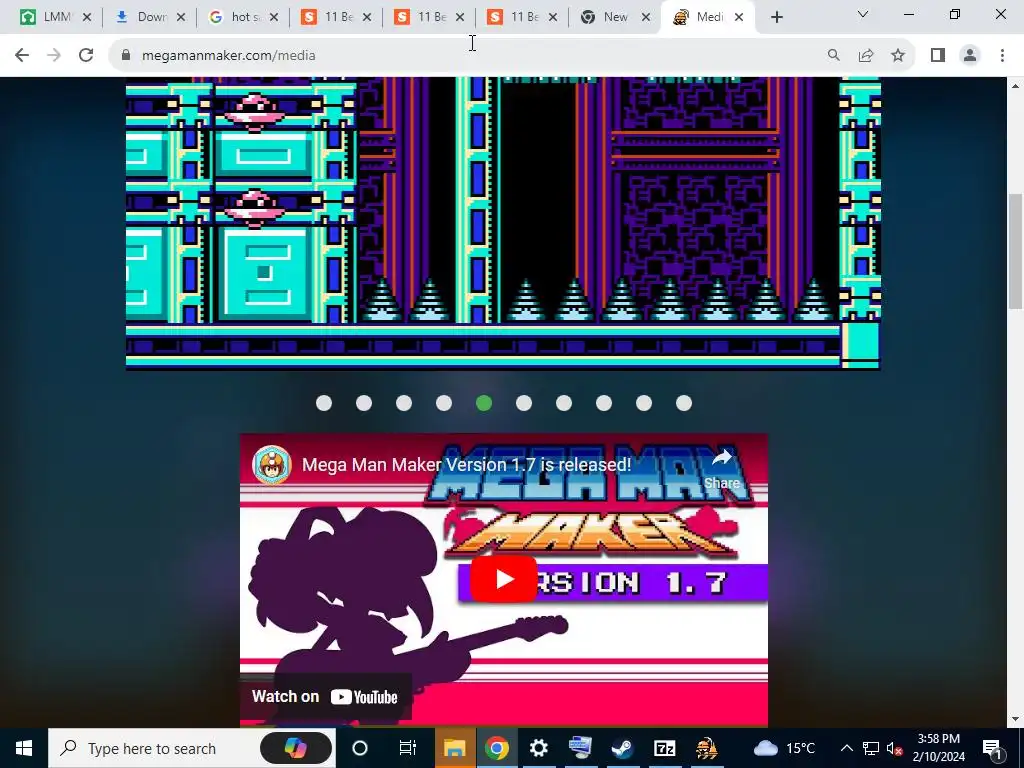
Task: Open the channel avatar on the video
Action: tap(272, 465)
